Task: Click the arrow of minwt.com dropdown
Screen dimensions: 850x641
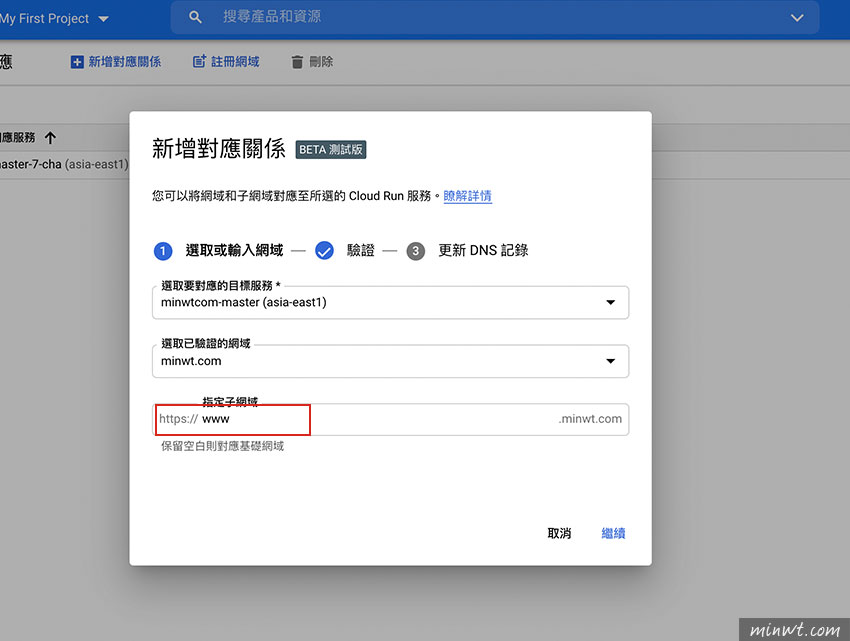Action: (610, 361)
